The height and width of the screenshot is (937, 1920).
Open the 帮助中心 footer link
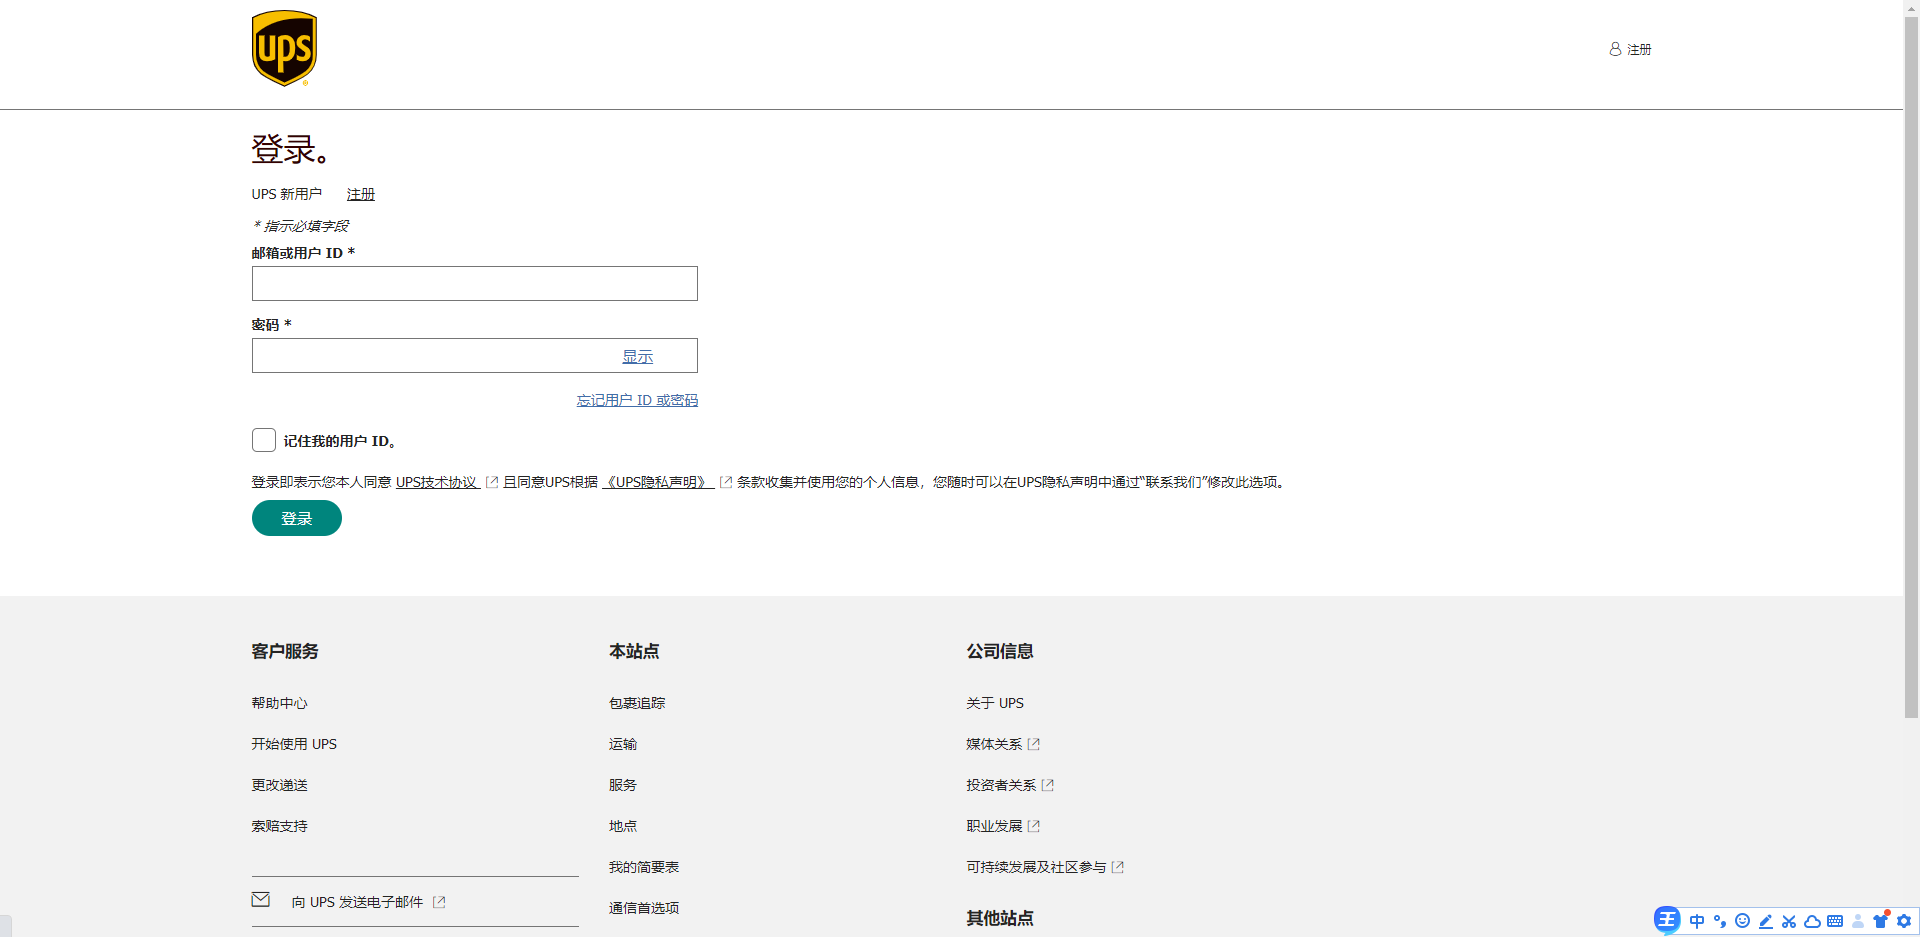pyautogui.click(x=280, y=703)
